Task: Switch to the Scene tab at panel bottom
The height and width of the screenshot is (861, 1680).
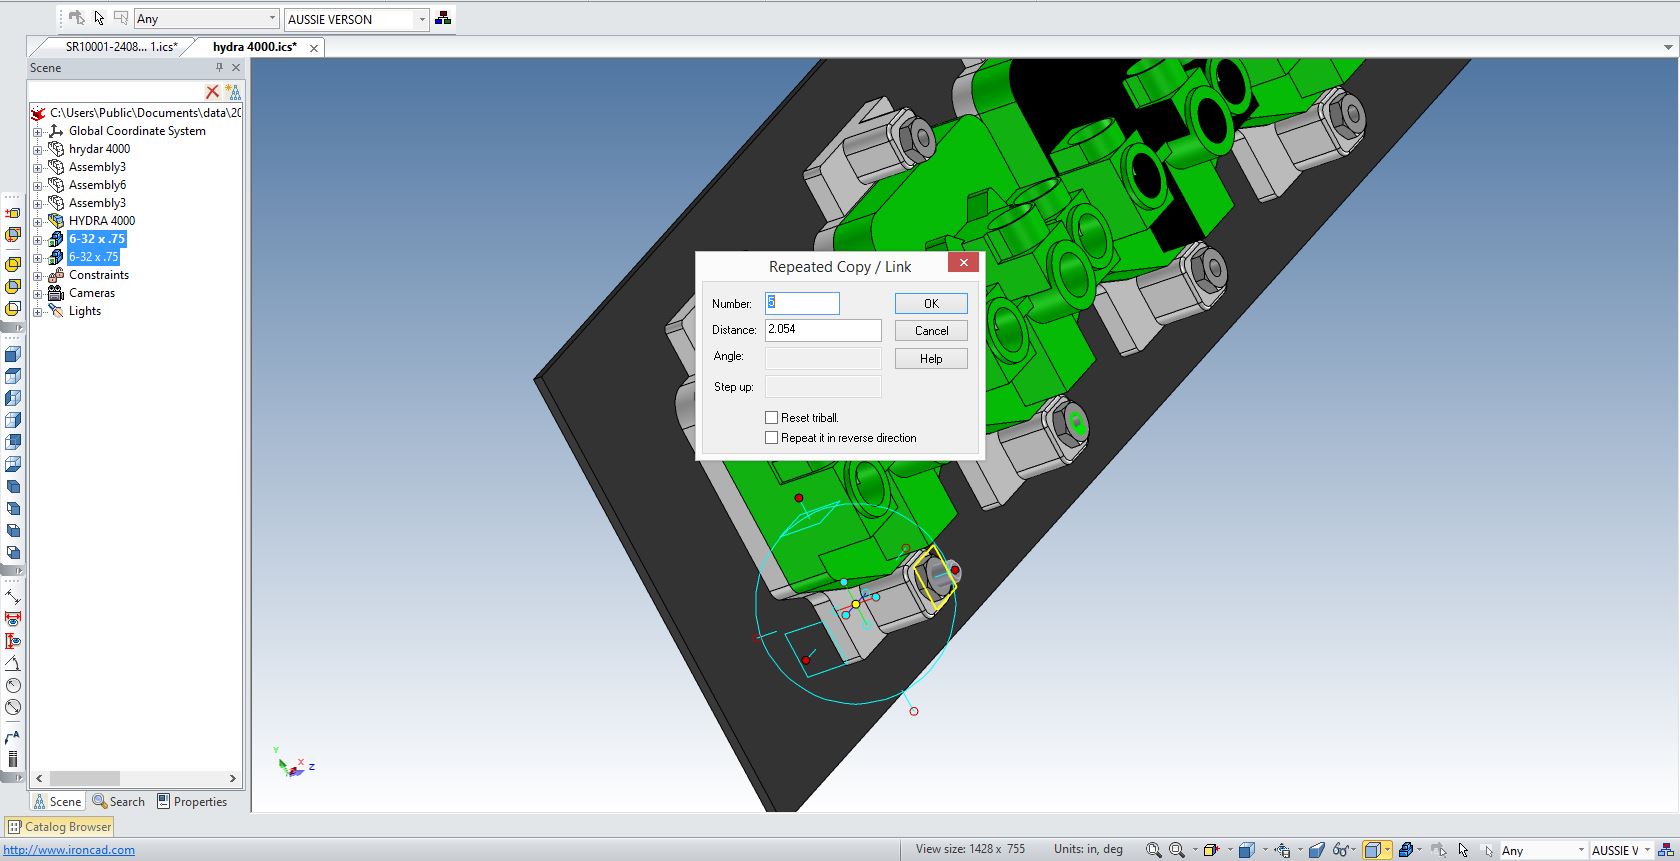Action: [57, 802]
